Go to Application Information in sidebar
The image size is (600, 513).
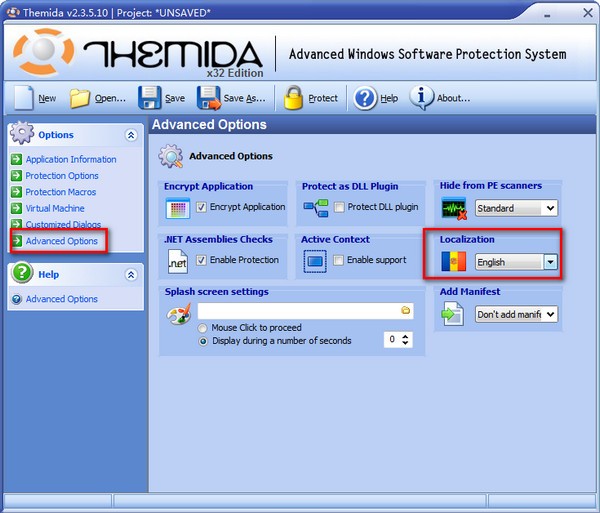point(71,159)
